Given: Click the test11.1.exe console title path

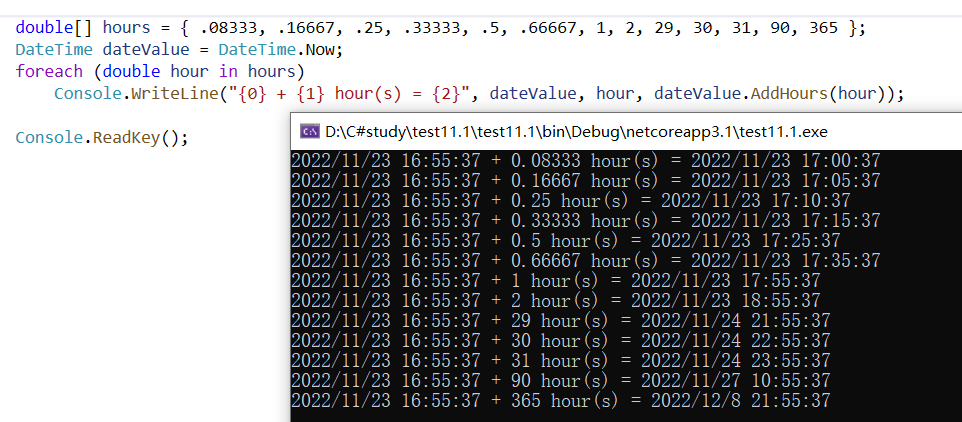Looking at the screenshot, I should click(x=576, y=131).
